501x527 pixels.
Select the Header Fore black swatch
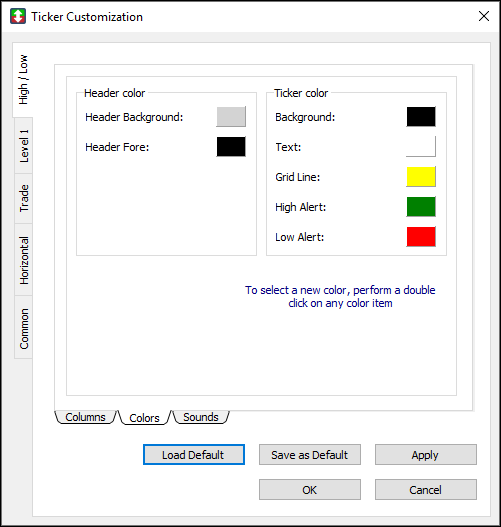[x=231, y=147]
